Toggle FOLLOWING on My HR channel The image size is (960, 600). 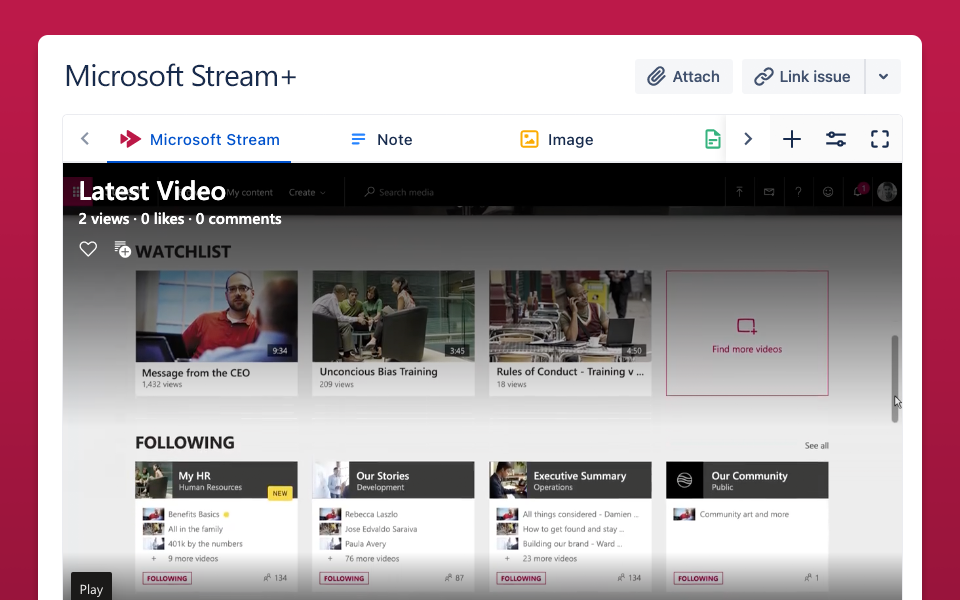point(166,578)
